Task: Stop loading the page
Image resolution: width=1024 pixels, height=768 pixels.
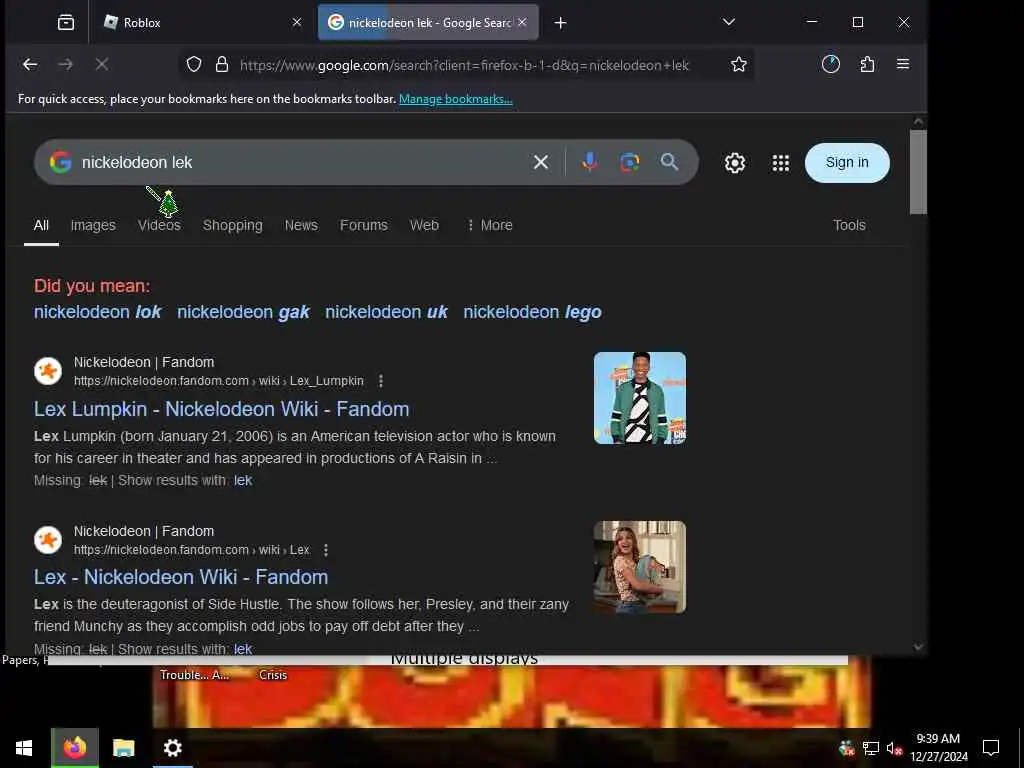Action: [x=102, y=64]
